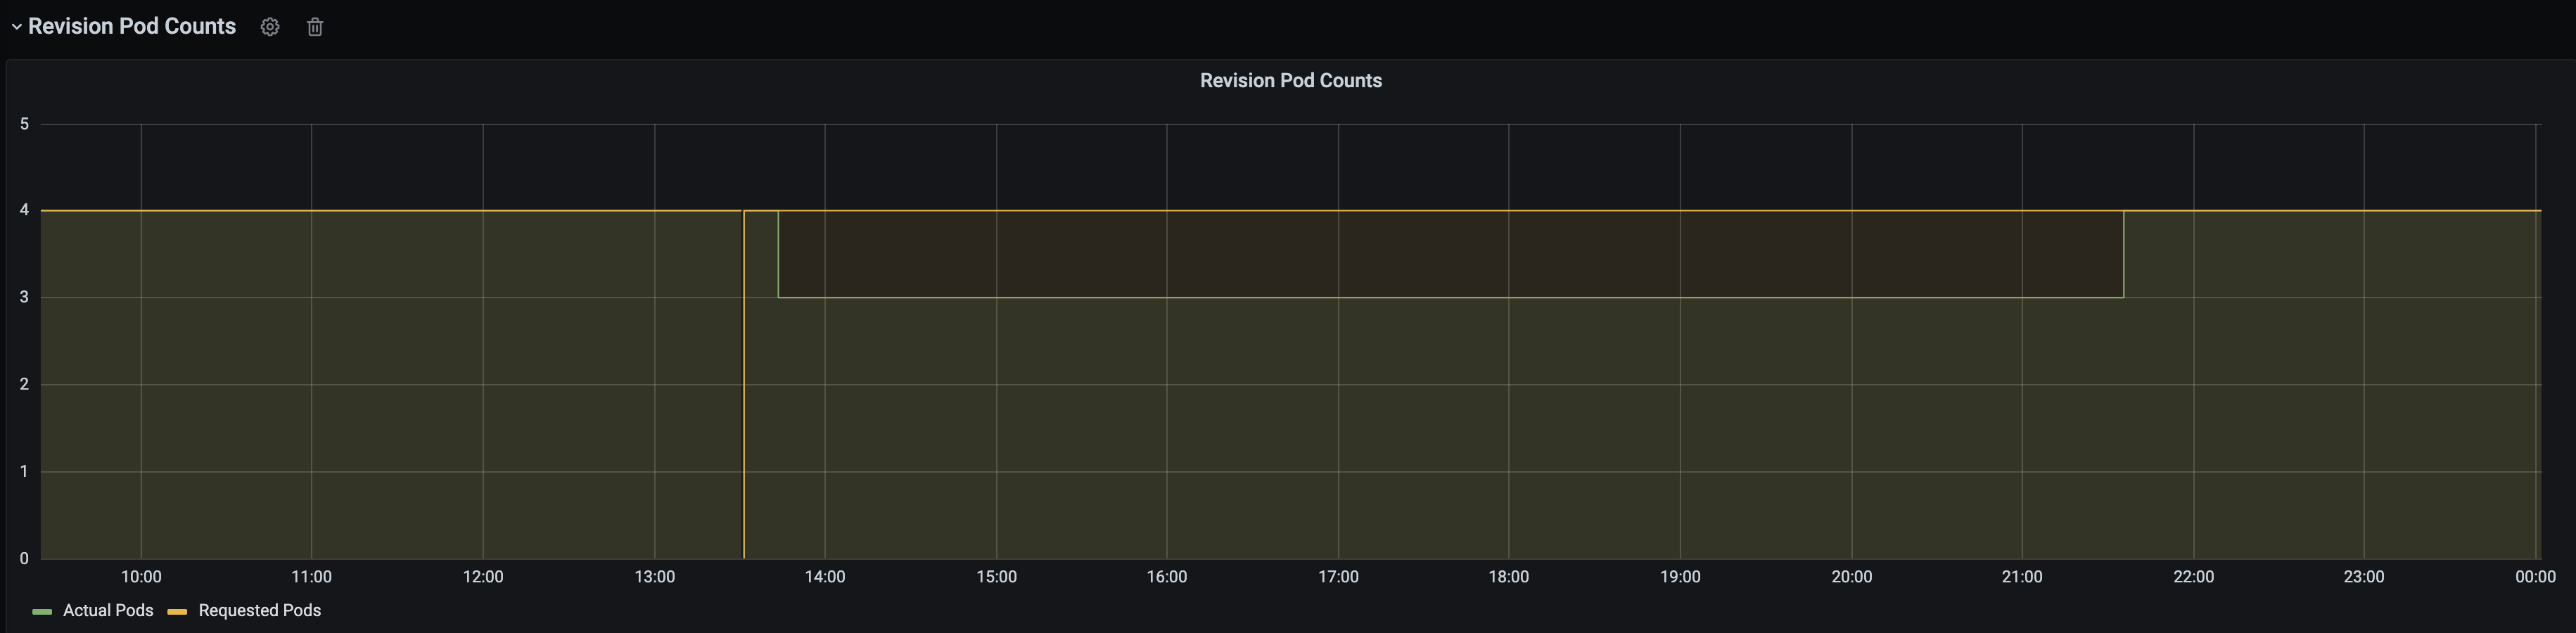Screen dimensions: 2576x633
Task: Click the y-axis label 0
Action: [24, 559]
